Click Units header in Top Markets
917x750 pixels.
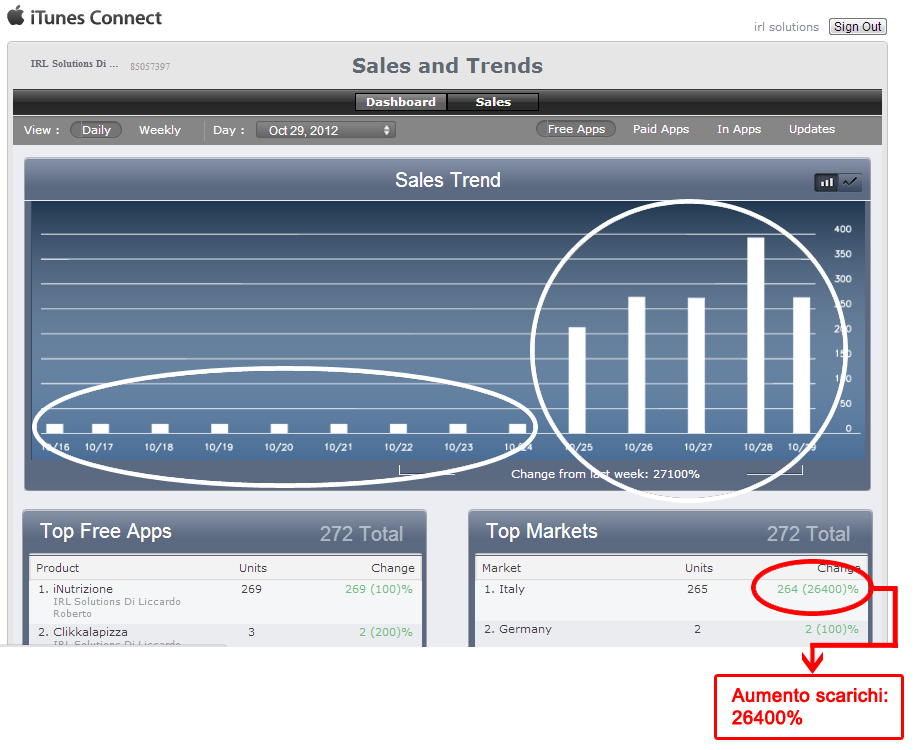click(x=699, y=567)
